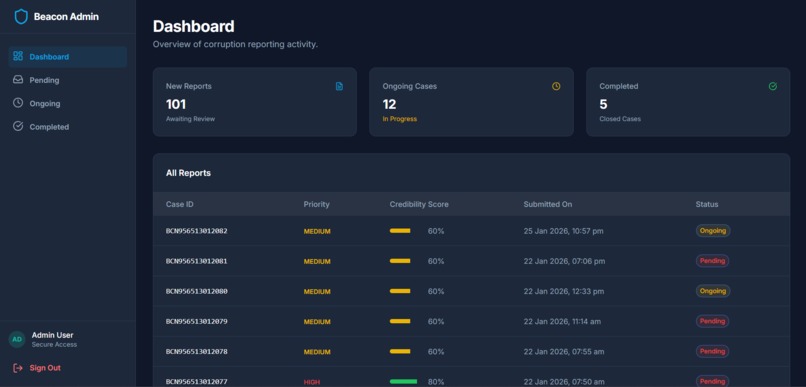This screenshot has width=806, height=387.
Task: Click the Dashboard grid icon in sidebar
Action: tap(18, 56)
